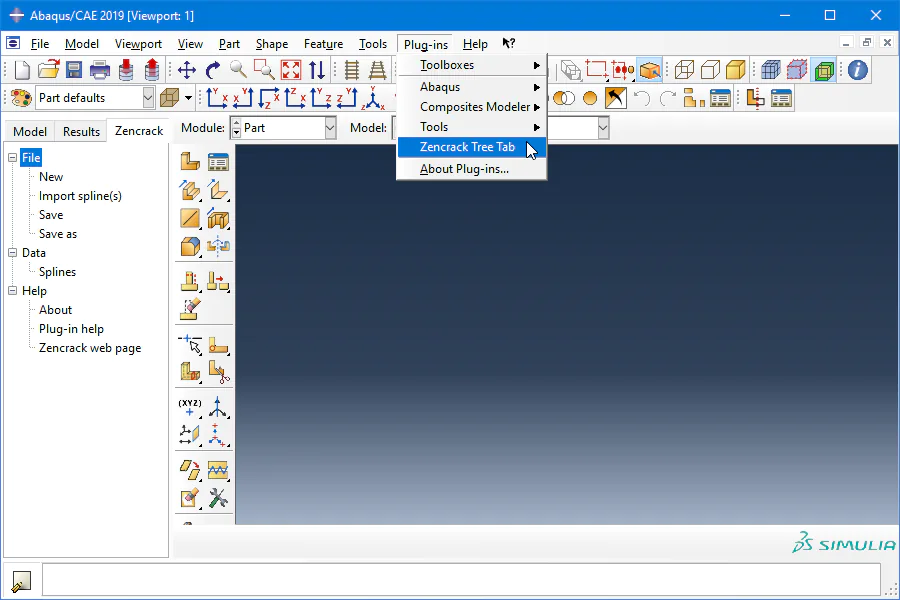Switch to the Zencrack tab
This screenshot has height=600, width=900.
[x=139, y=131]
